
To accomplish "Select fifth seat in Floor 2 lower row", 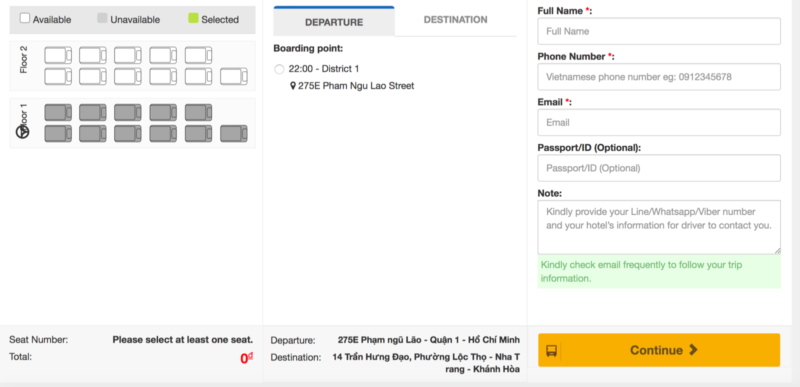I will pos(198,76).
